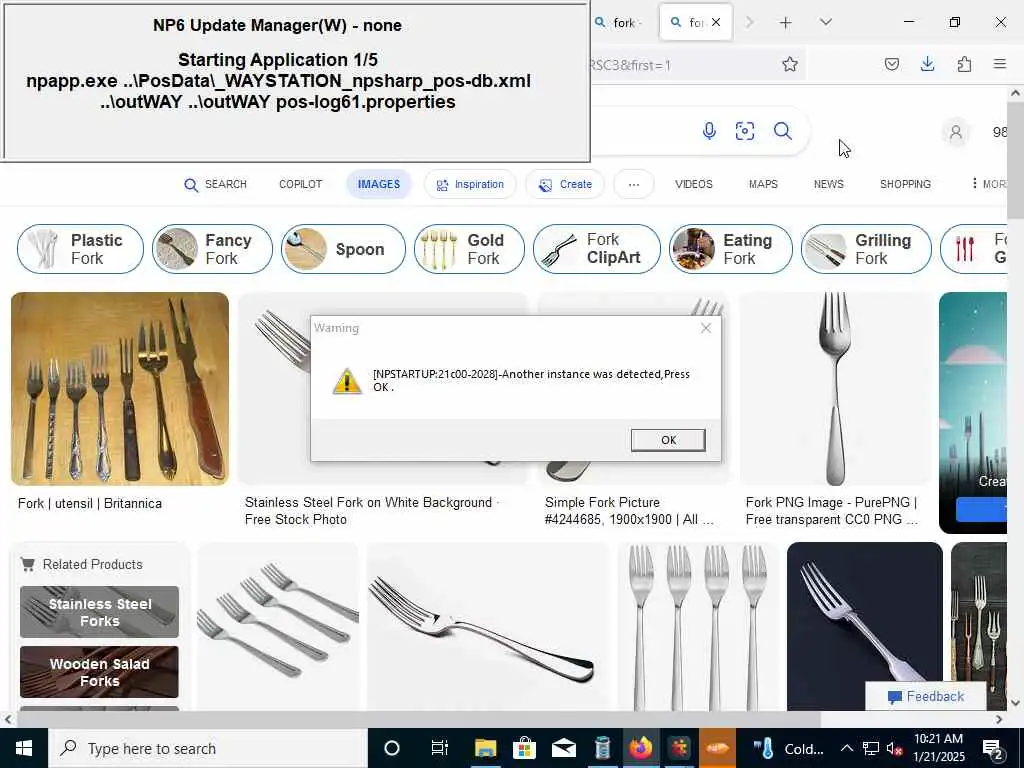Click OK in the Warning dialog
The height and width of the screenshot is (768, 1024).
tap(668, 440)
